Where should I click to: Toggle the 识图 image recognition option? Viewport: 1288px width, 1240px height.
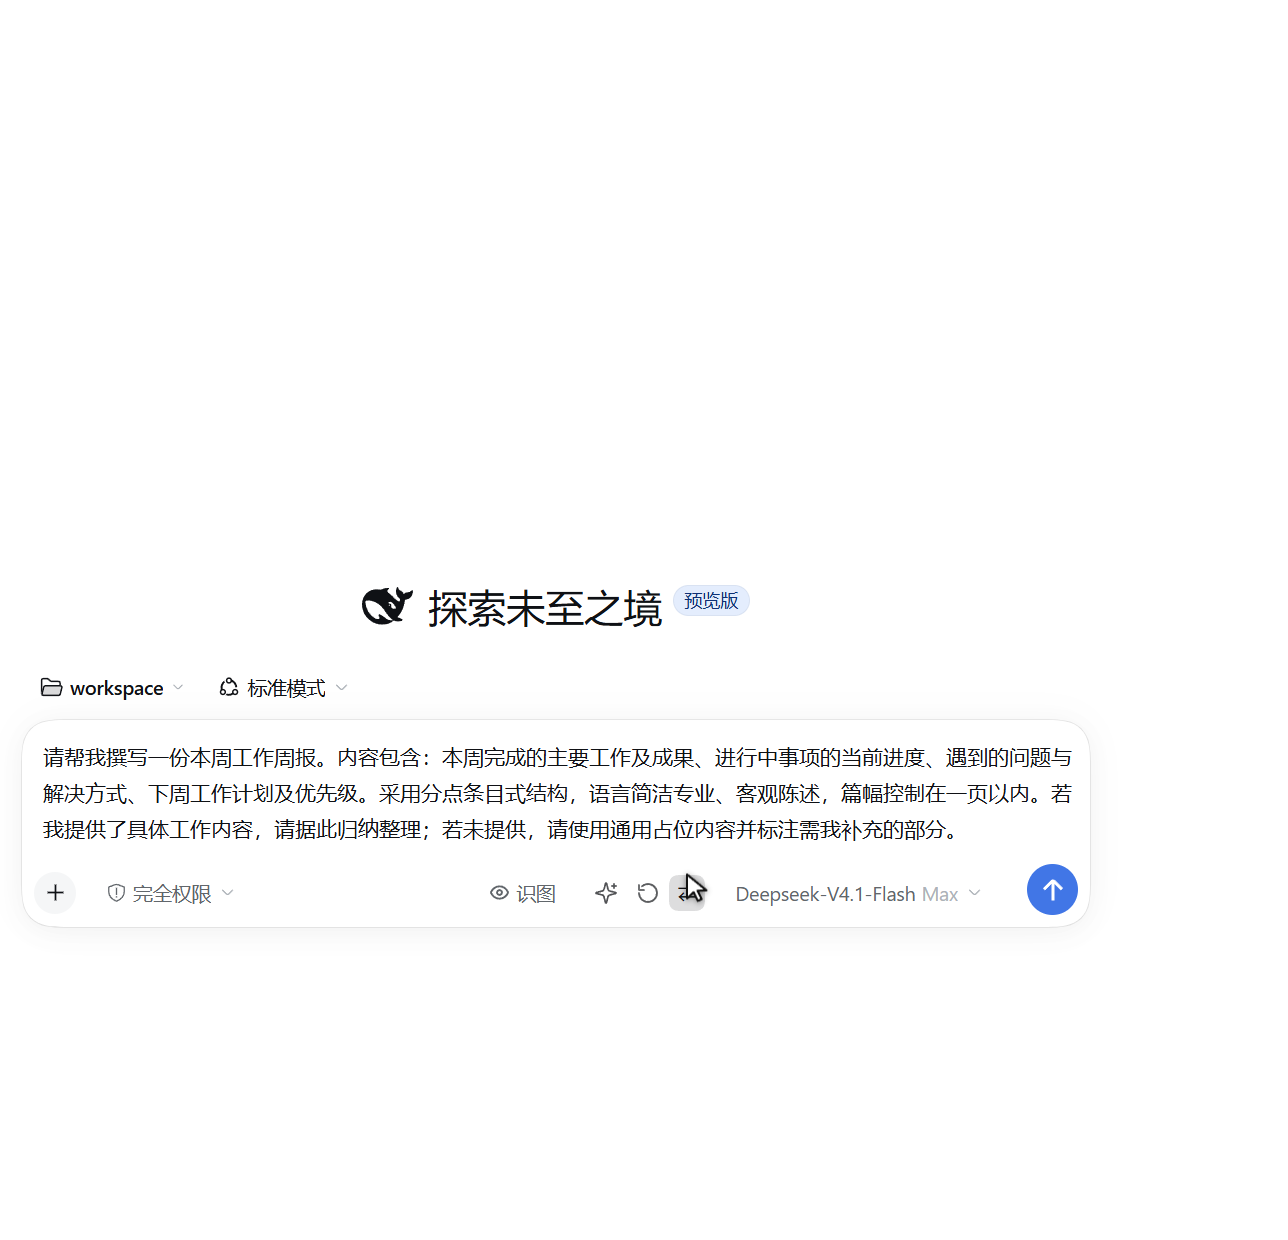pyautogui.click(x=522, y=893)
